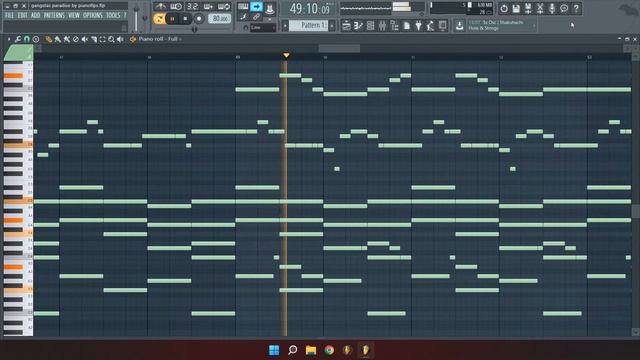Click Render as audio file icon
640x360 pixels.
click(x=528, y=9)
